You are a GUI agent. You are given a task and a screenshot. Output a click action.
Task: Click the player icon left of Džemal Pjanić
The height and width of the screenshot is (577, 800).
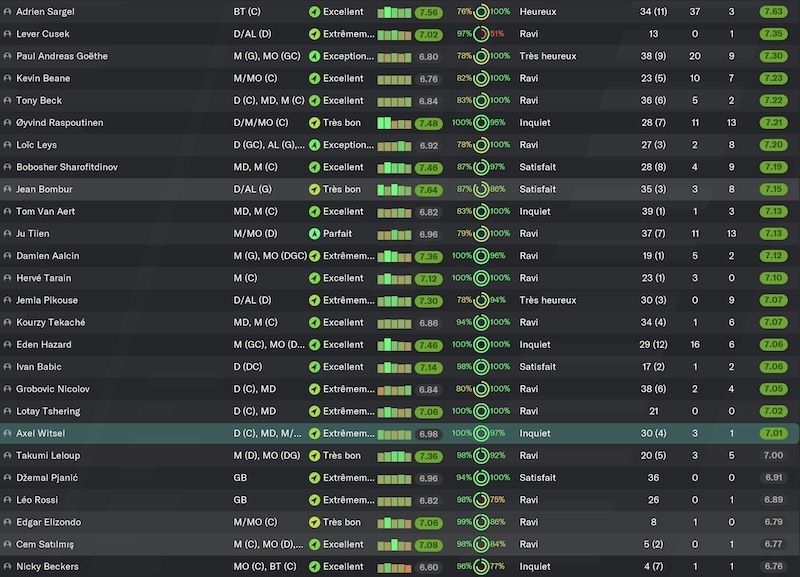pos(7,478)
